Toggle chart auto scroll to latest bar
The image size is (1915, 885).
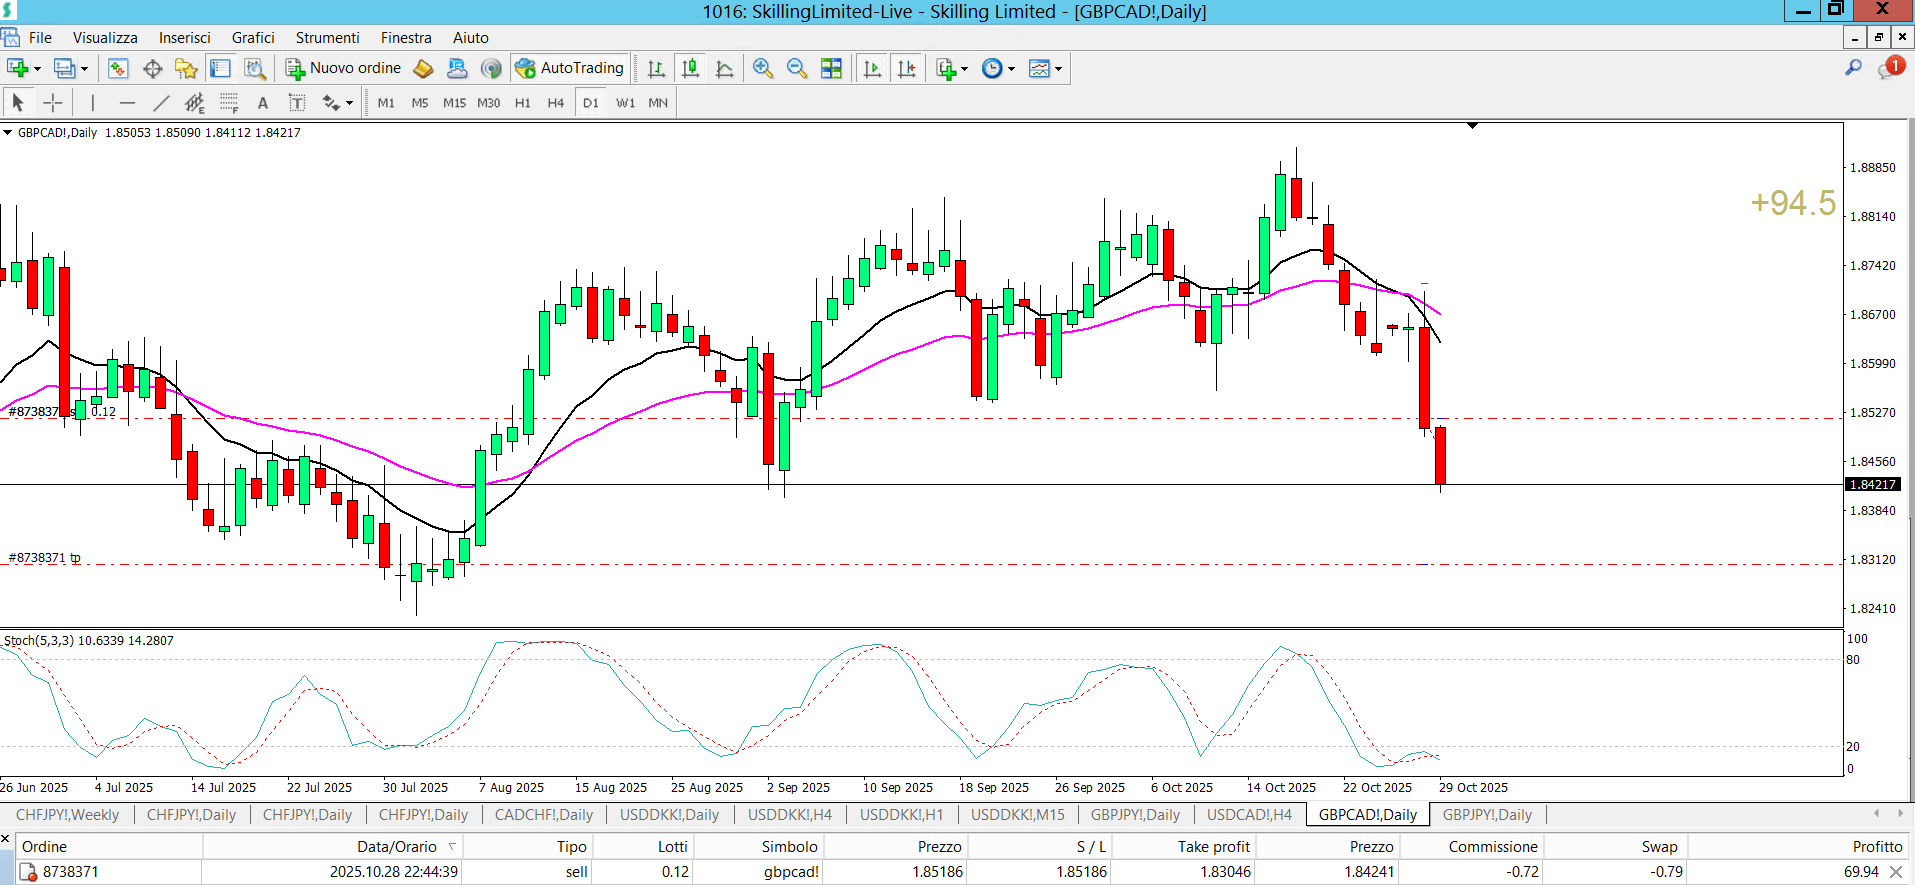[x=872, y=68]
